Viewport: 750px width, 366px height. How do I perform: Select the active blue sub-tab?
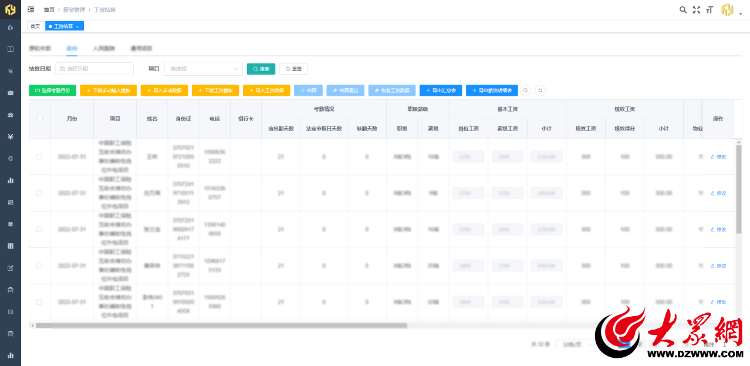(72, 48)
